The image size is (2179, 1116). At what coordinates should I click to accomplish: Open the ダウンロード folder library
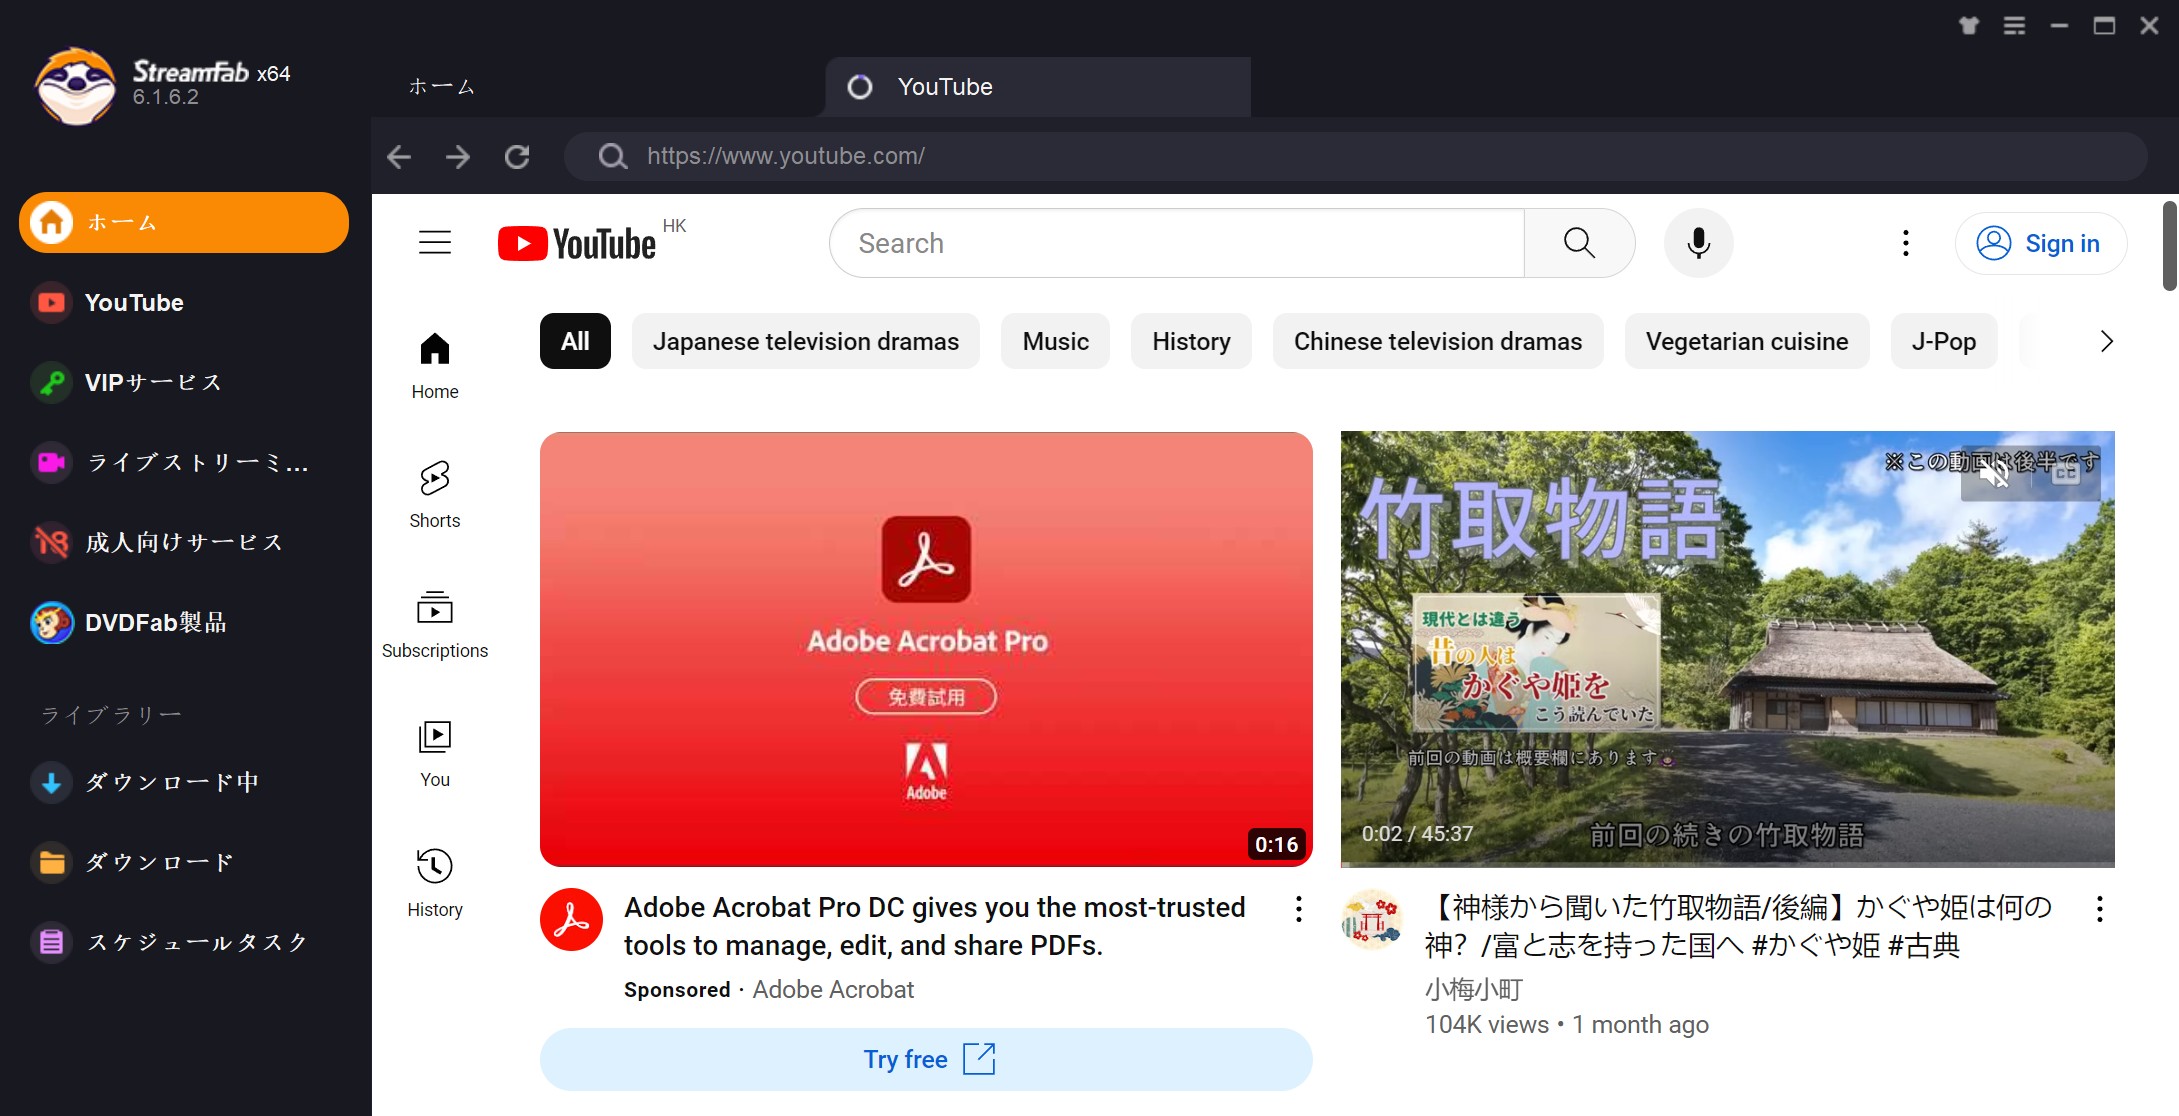coord(184,862)
